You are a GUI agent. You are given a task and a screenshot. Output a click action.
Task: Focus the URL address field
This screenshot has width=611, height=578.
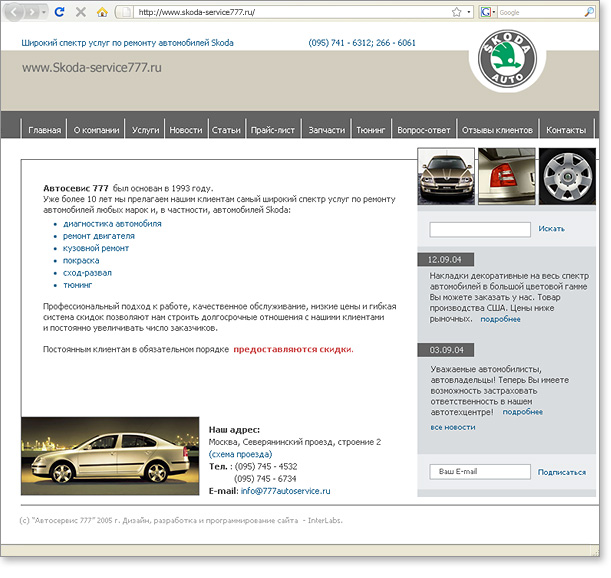point(292,12)
